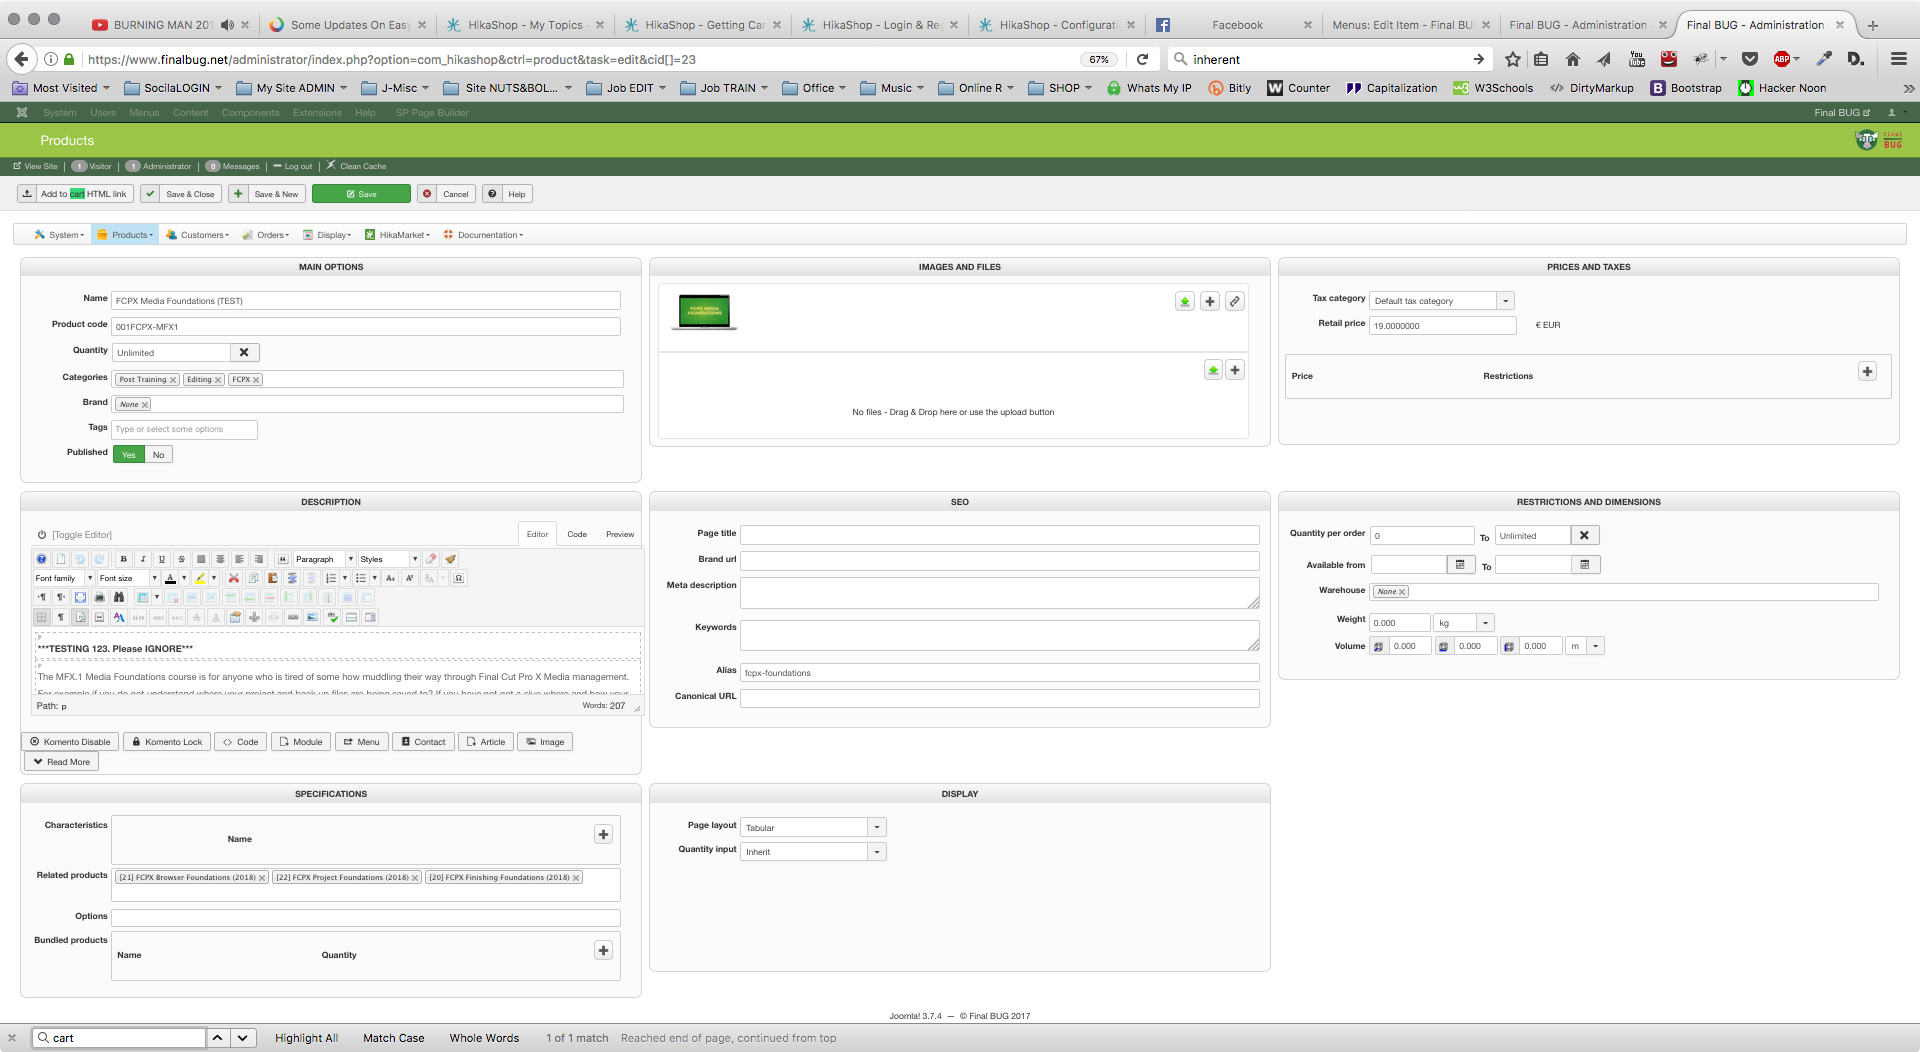1920x1052 pixels.
Task: Open the Components menu in Joomla bar
Action: point(250,113)
